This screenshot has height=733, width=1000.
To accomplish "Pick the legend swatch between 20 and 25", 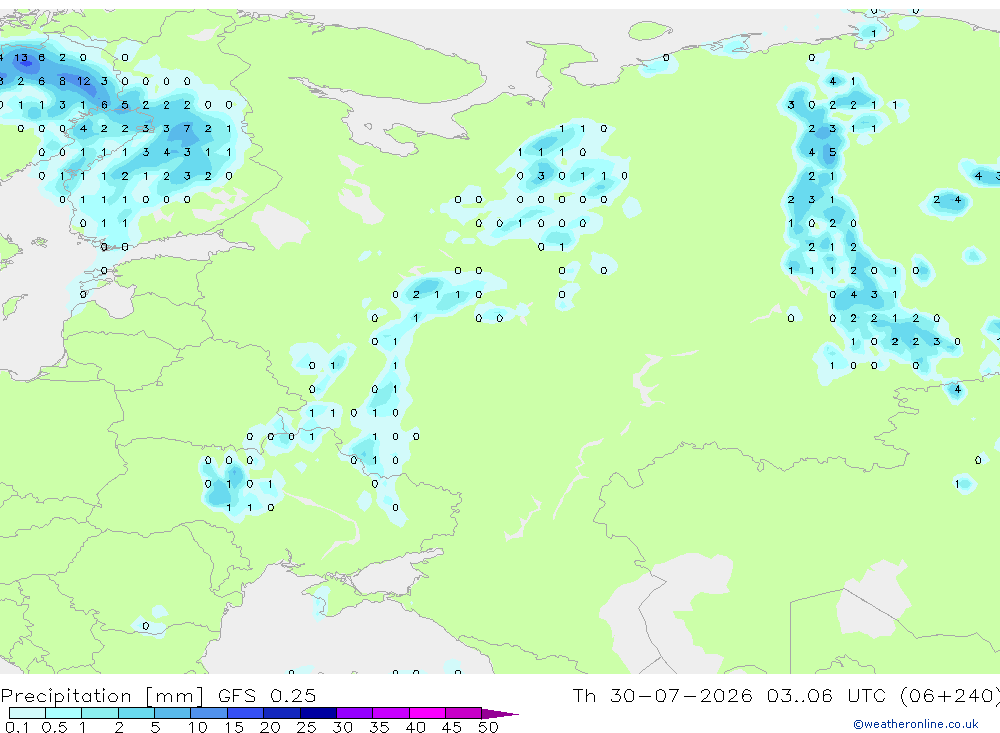I will coord(281,713).
